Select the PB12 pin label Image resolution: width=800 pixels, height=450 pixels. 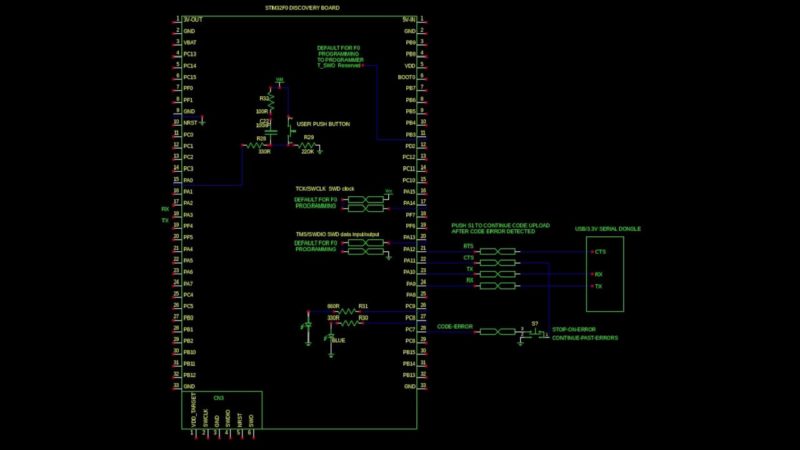coord(189,375)
